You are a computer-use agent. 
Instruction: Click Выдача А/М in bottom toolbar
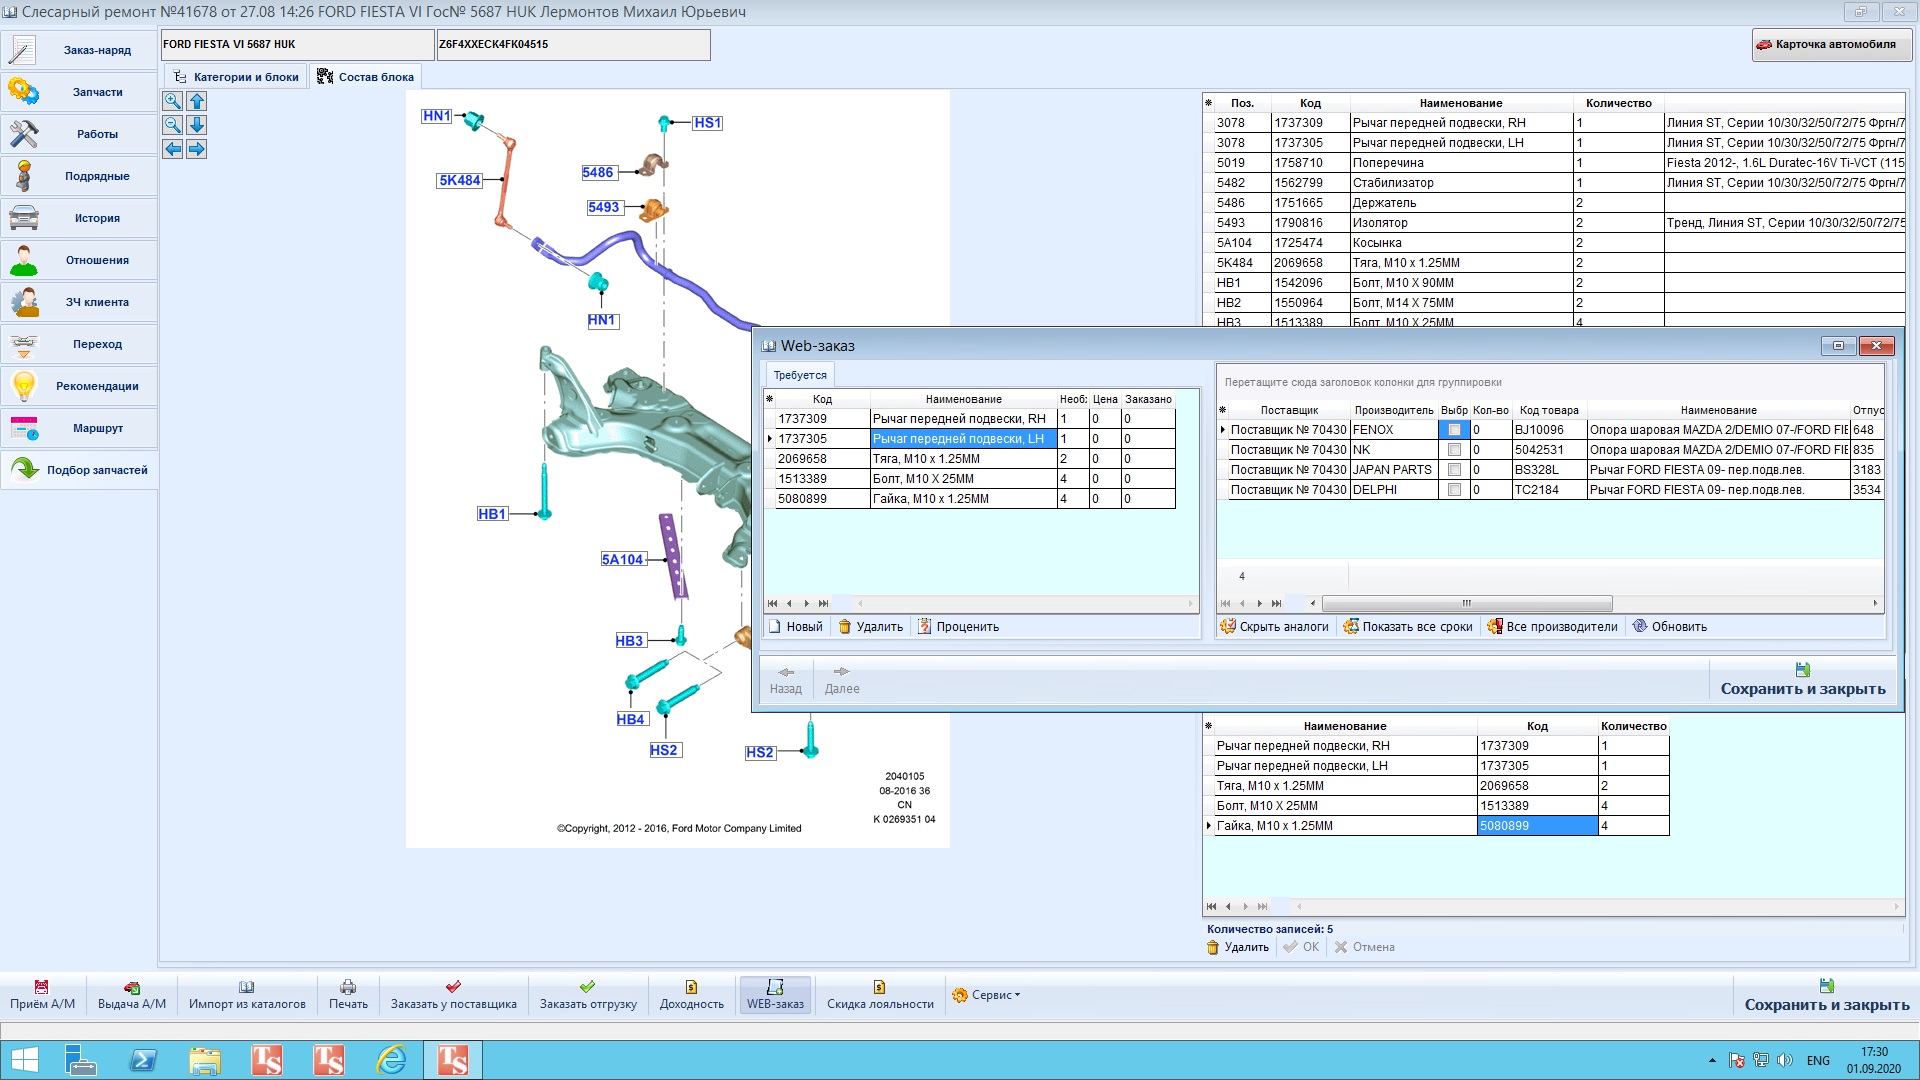pos(132,995)
